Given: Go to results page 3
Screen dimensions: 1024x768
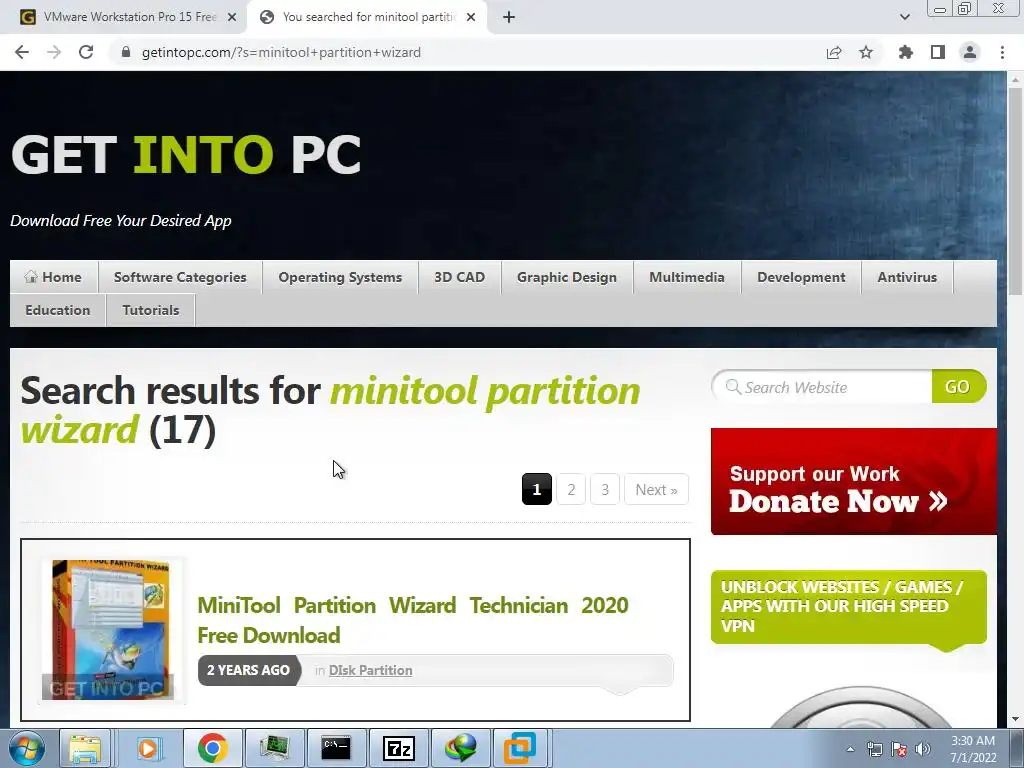Looking at the screenshot, I should click(x=605, y=489).
